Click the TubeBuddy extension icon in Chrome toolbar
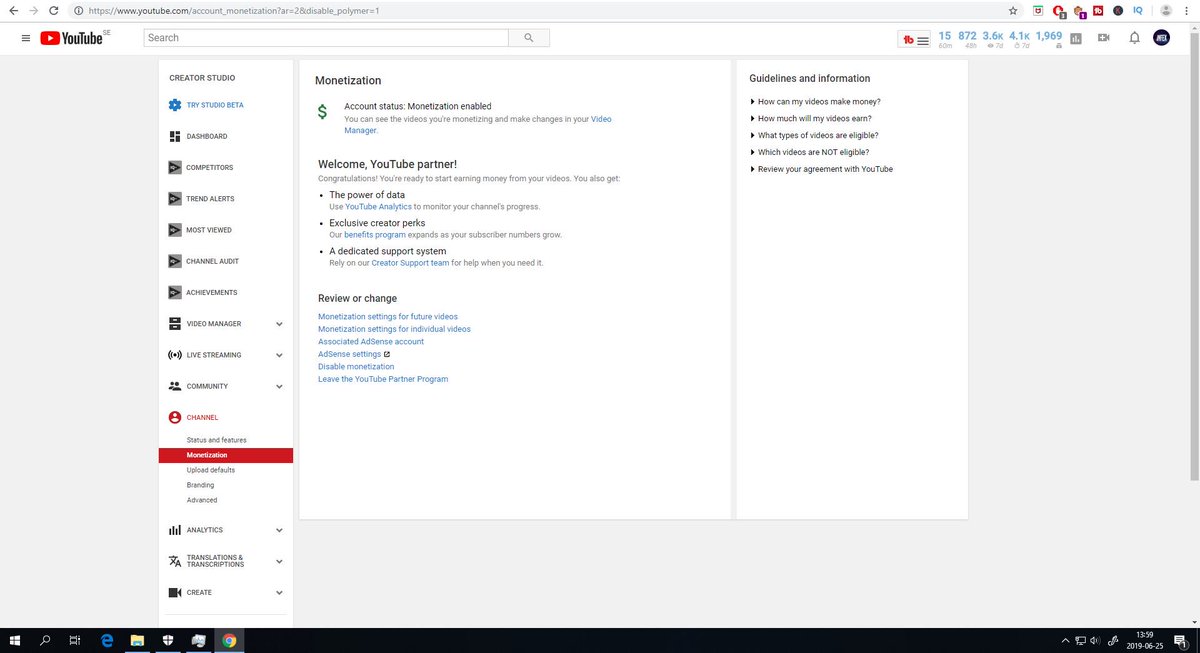 click(1098, 10)
